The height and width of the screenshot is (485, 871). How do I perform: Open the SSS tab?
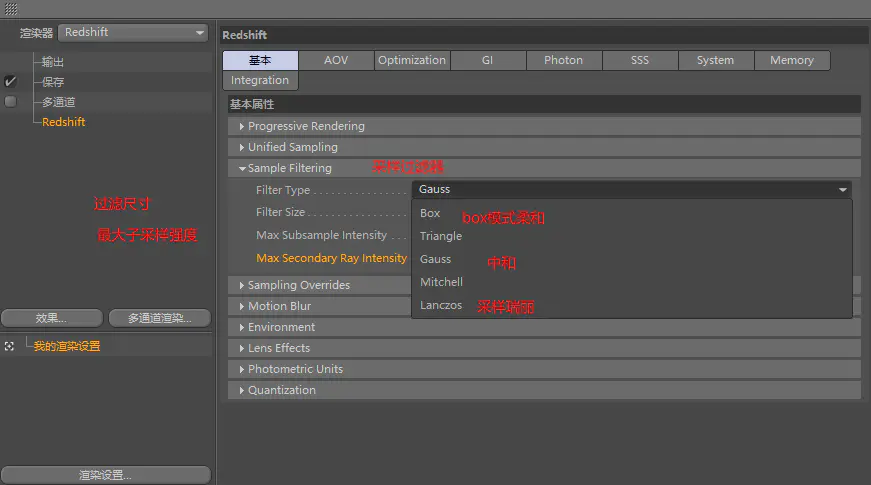coord(640,60)
